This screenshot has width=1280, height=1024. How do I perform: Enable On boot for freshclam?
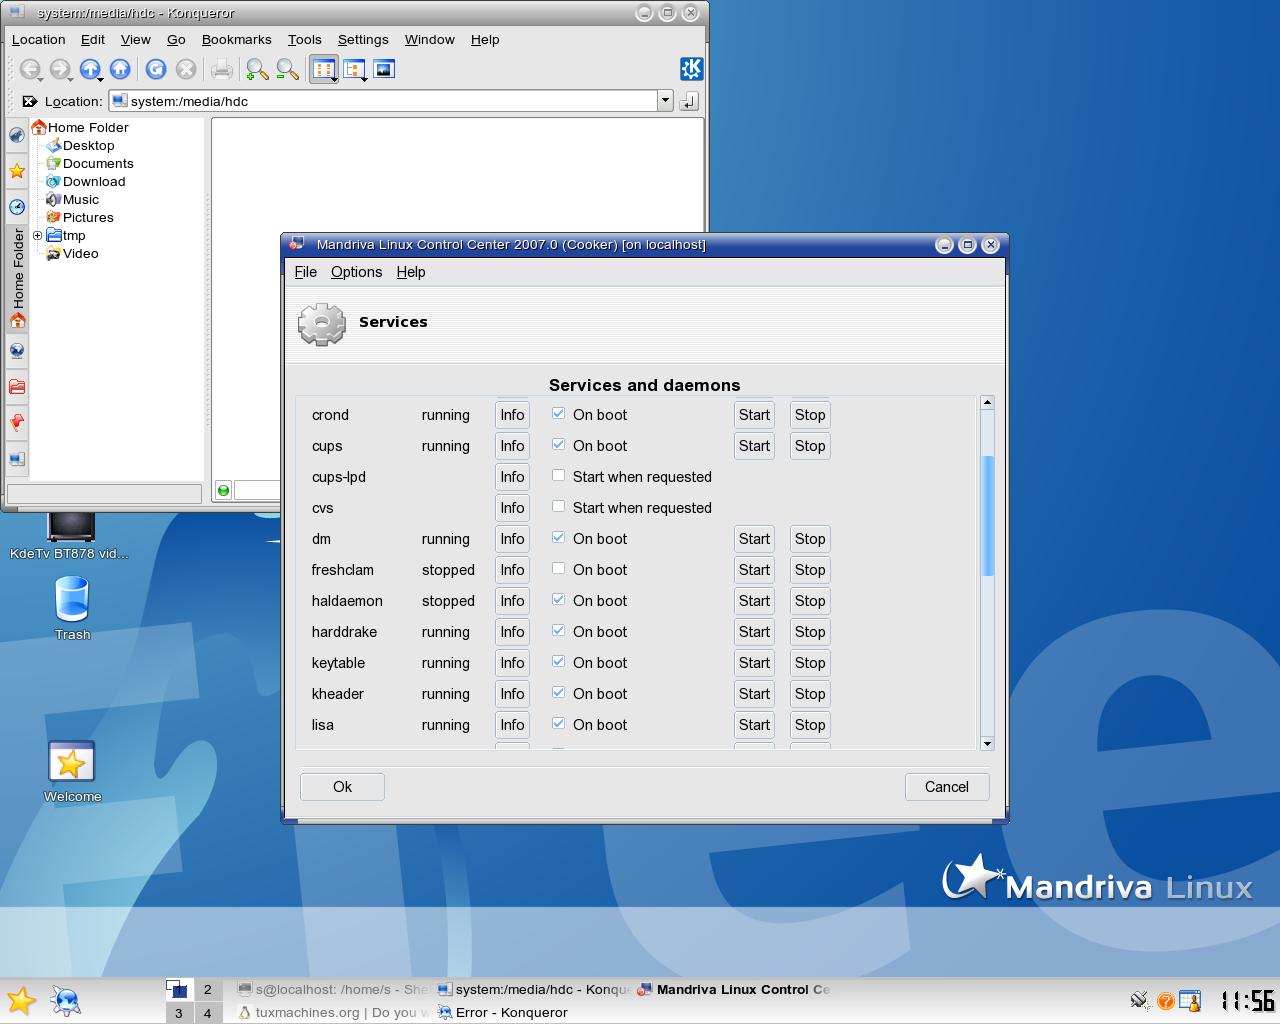pyautogui.click(x=559, y=569)
